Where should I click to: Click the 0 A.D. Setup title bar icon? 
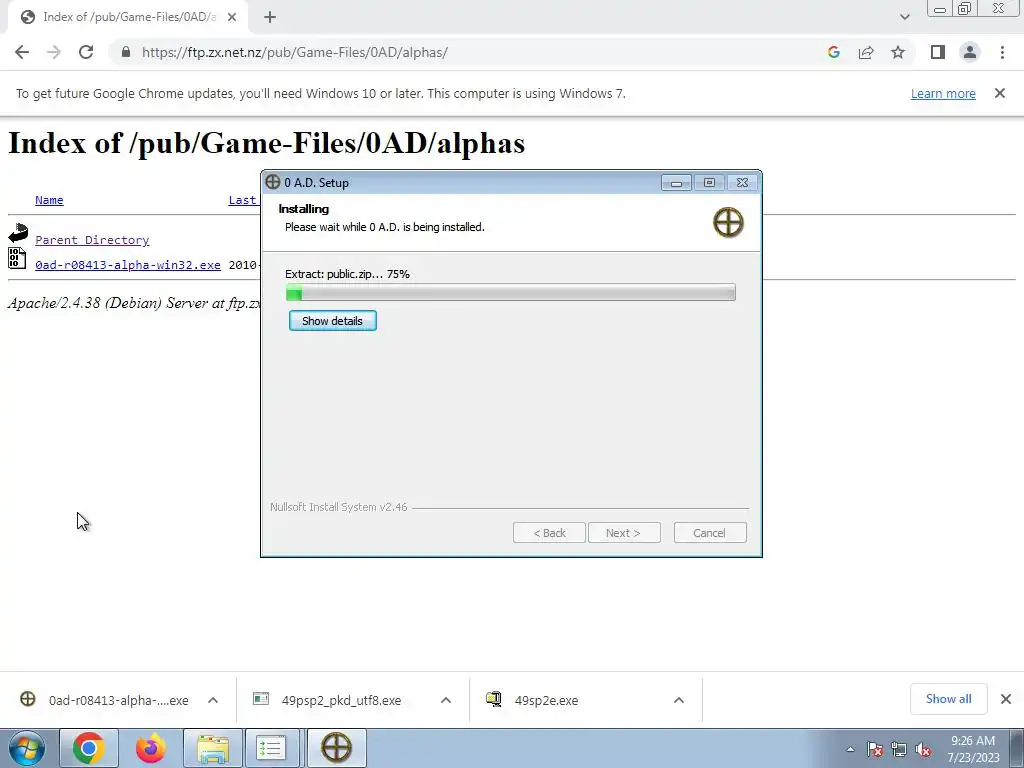pos(272,182)
